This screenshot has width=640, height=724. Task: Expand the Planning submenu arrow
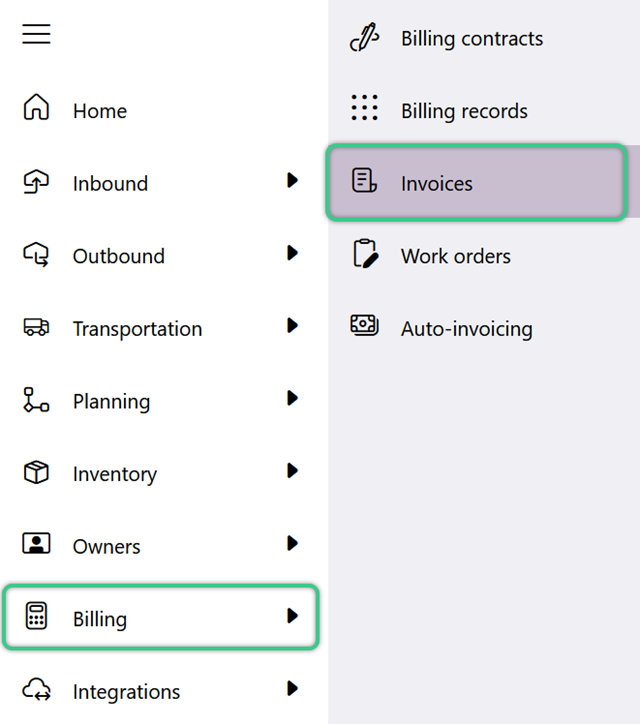coord(292,398)
